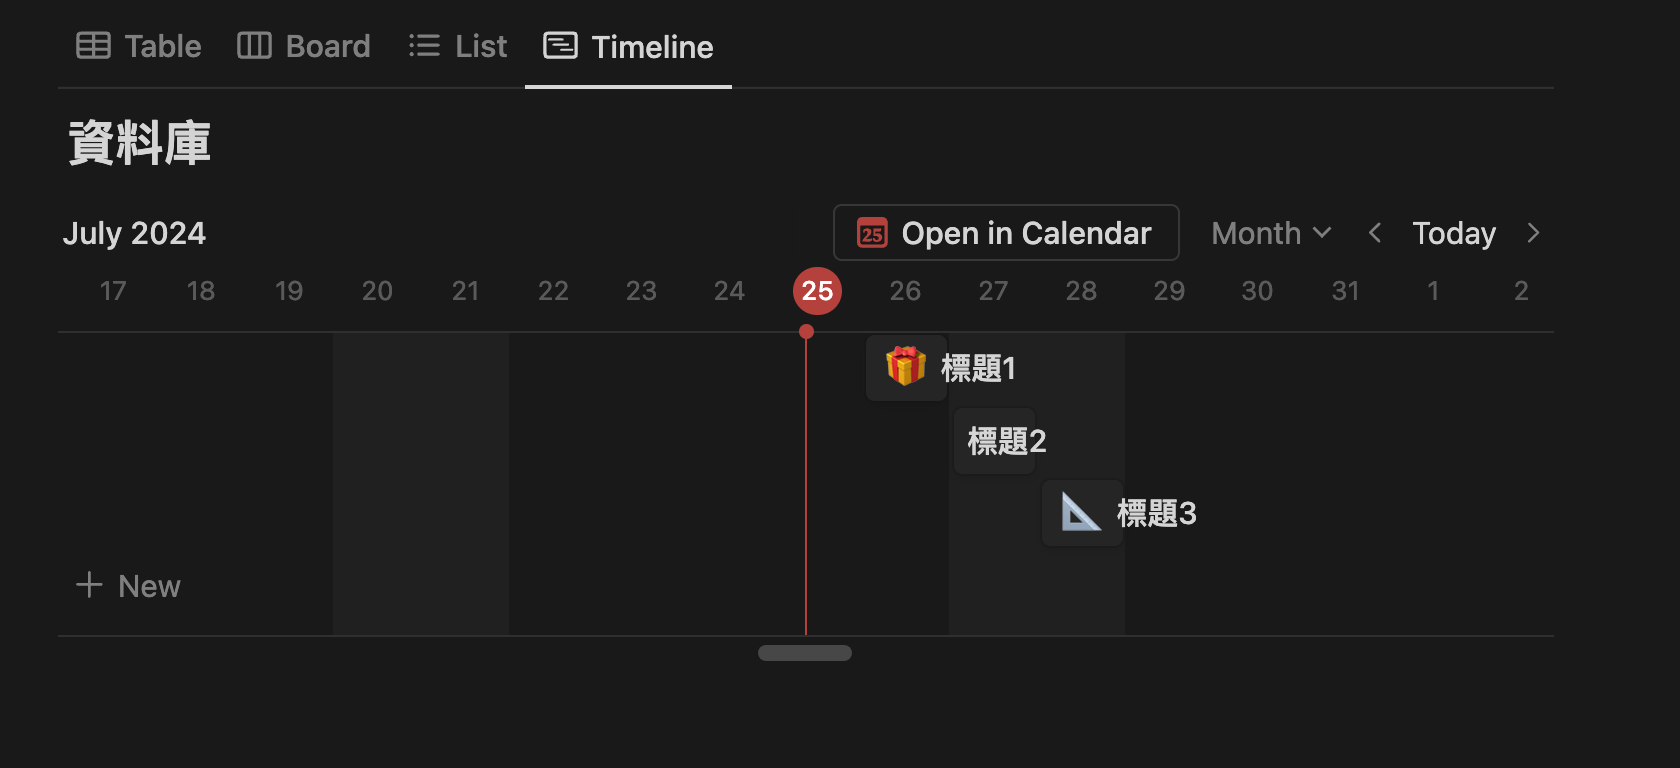The image size is (1680, 768).
Task: Click date 28 in the timeline header
Action: 1081,291
